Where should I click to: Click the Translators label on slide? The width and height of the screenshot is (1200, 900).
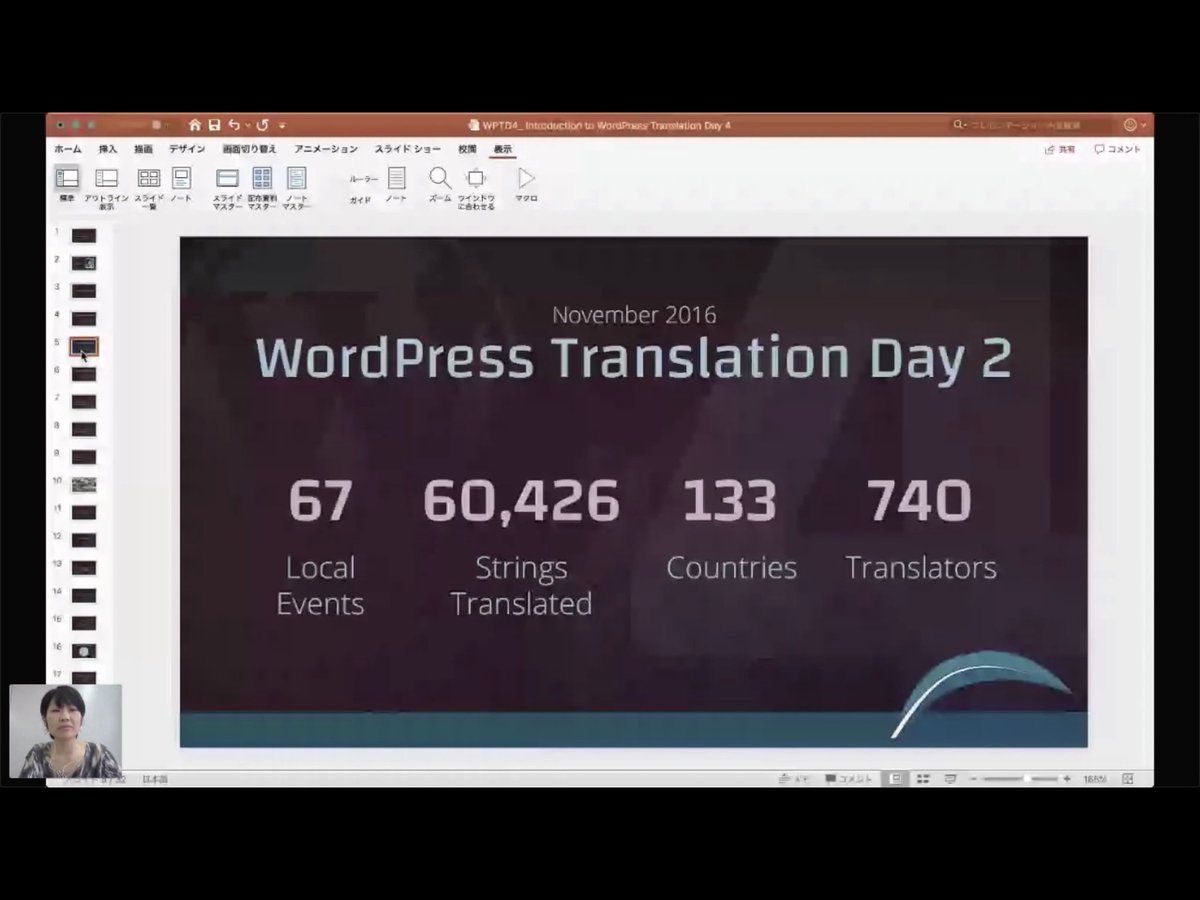pyautogui.click(x=921, y=568)
